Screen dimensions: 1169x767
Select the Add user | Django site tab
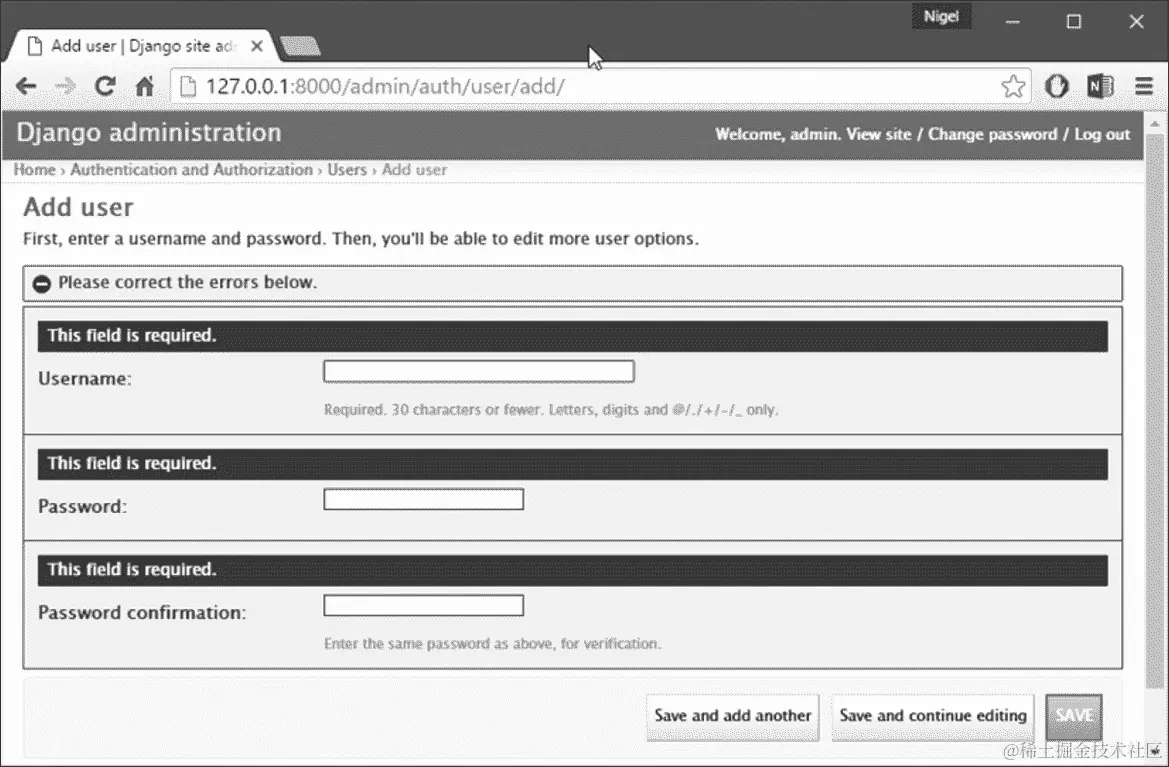142,46
